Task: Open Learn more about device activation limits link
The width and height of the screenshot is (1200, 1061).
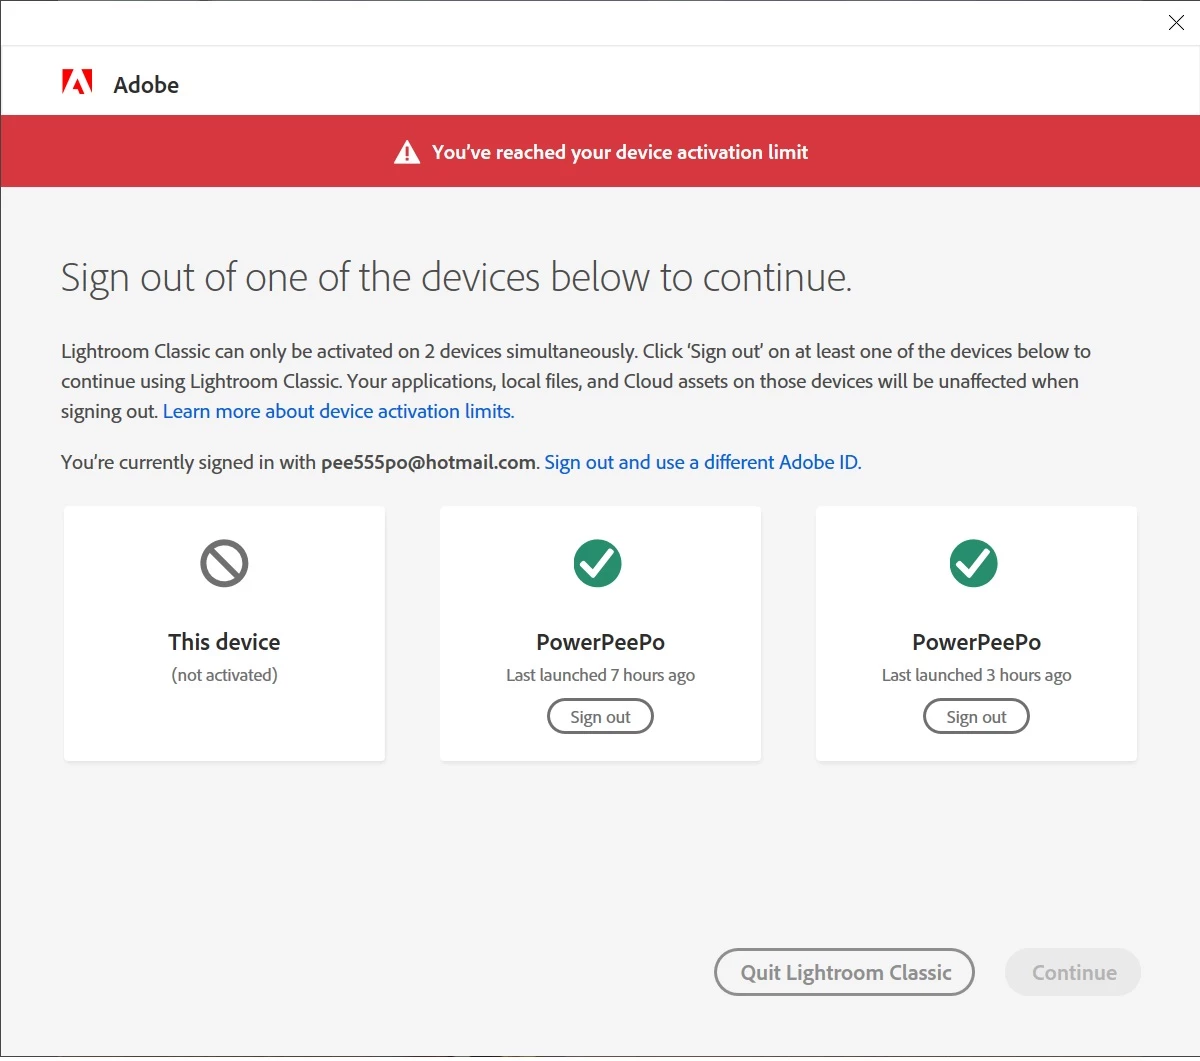Action: click(x=339, y=411)
